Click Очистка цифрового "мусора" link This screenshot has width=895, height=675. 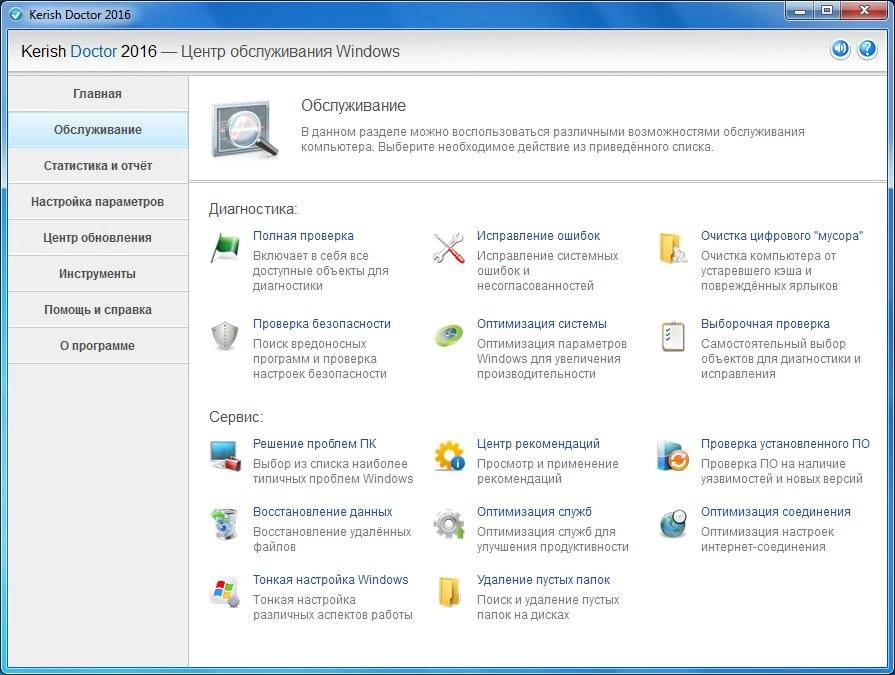pos(782,236)
